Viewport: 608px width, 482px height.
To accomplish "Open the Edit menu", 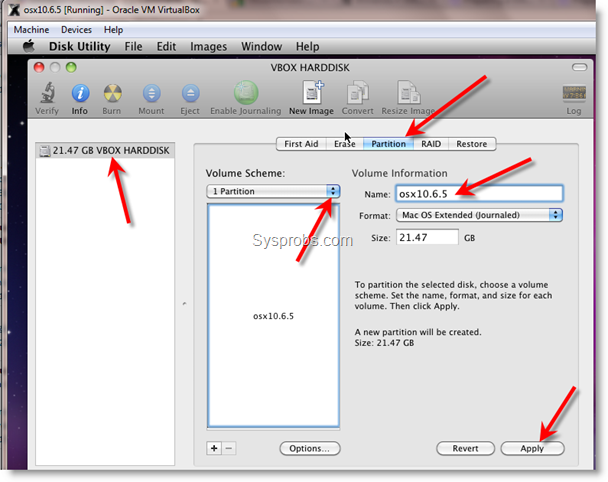I will (166, 47).
